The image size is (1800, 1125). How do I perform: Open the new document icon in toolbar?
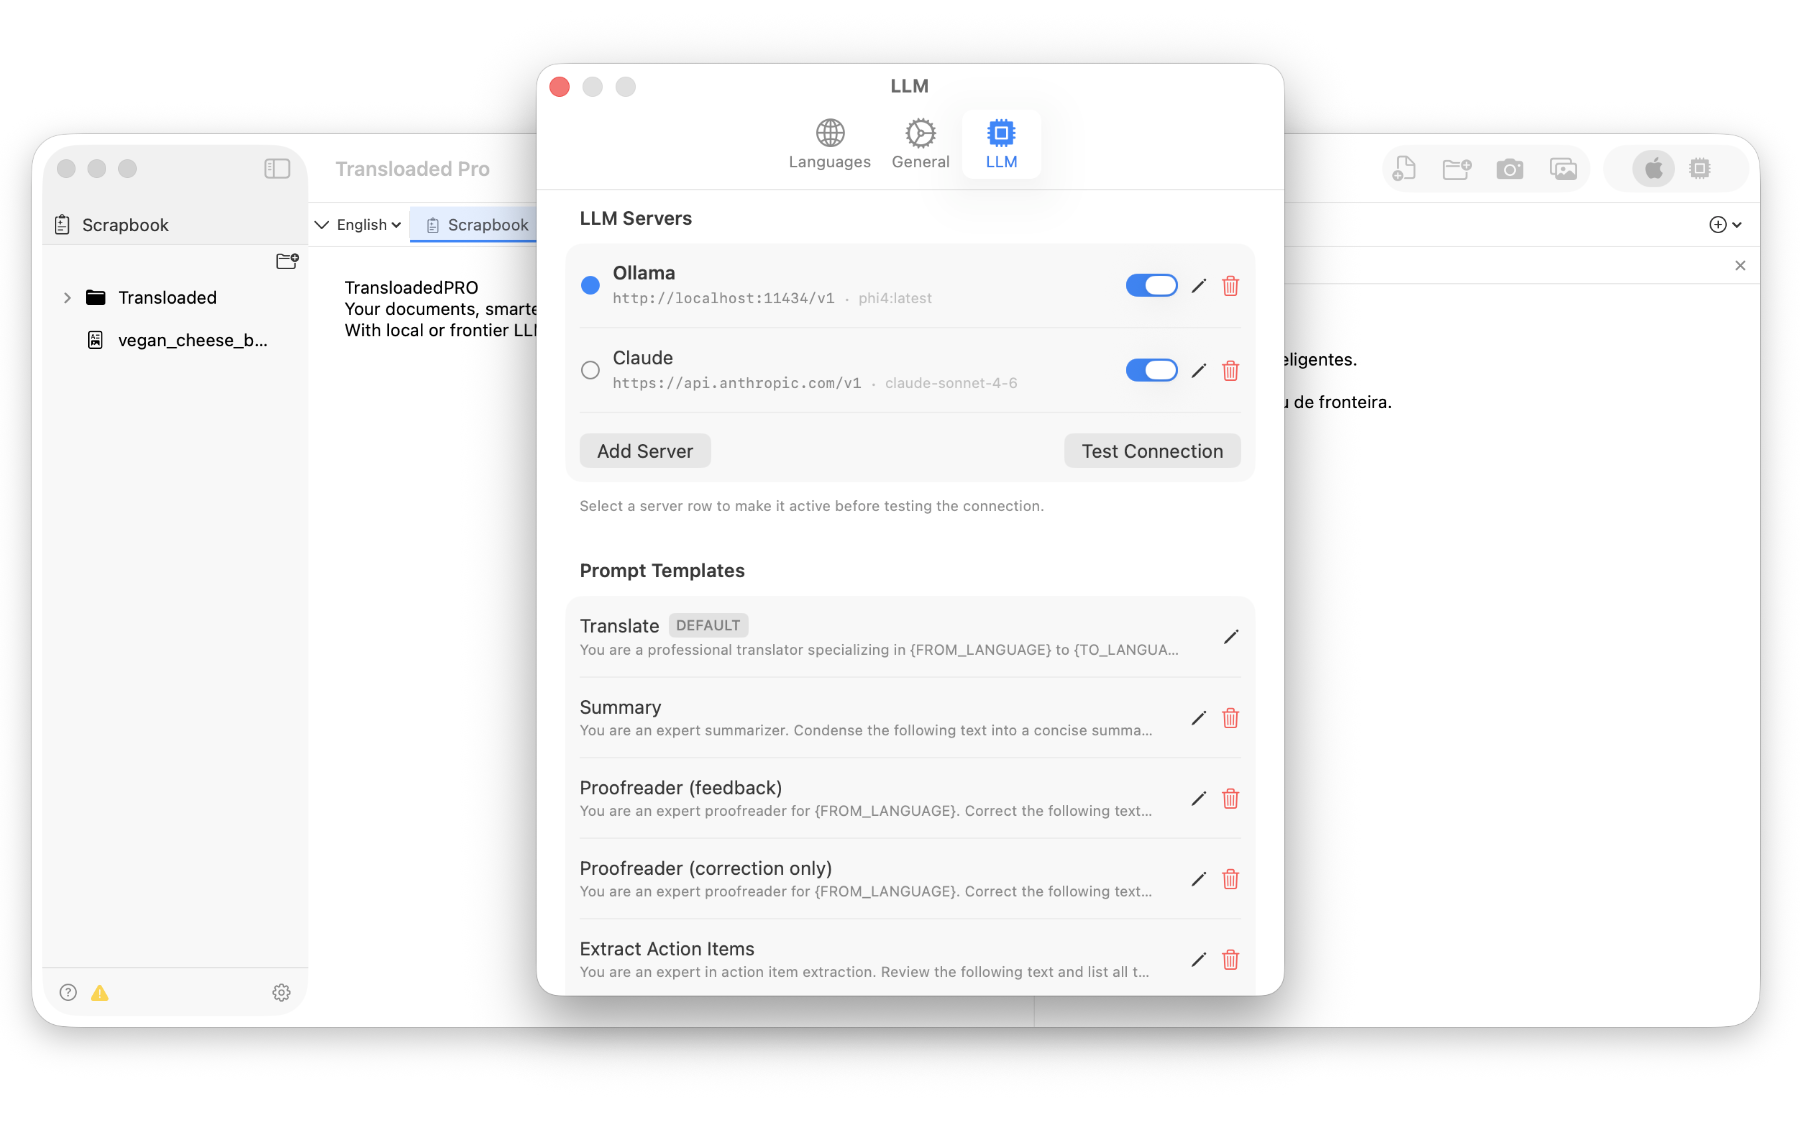(1403, 168)
